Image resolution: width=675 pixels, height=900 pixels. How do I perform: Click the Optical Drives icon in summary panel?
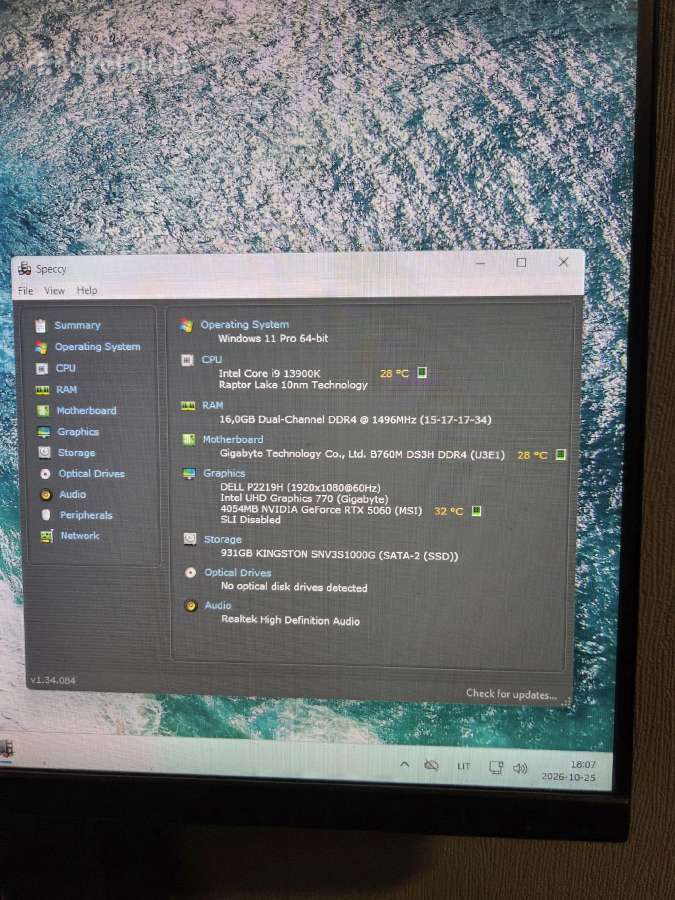click(191, 573)
